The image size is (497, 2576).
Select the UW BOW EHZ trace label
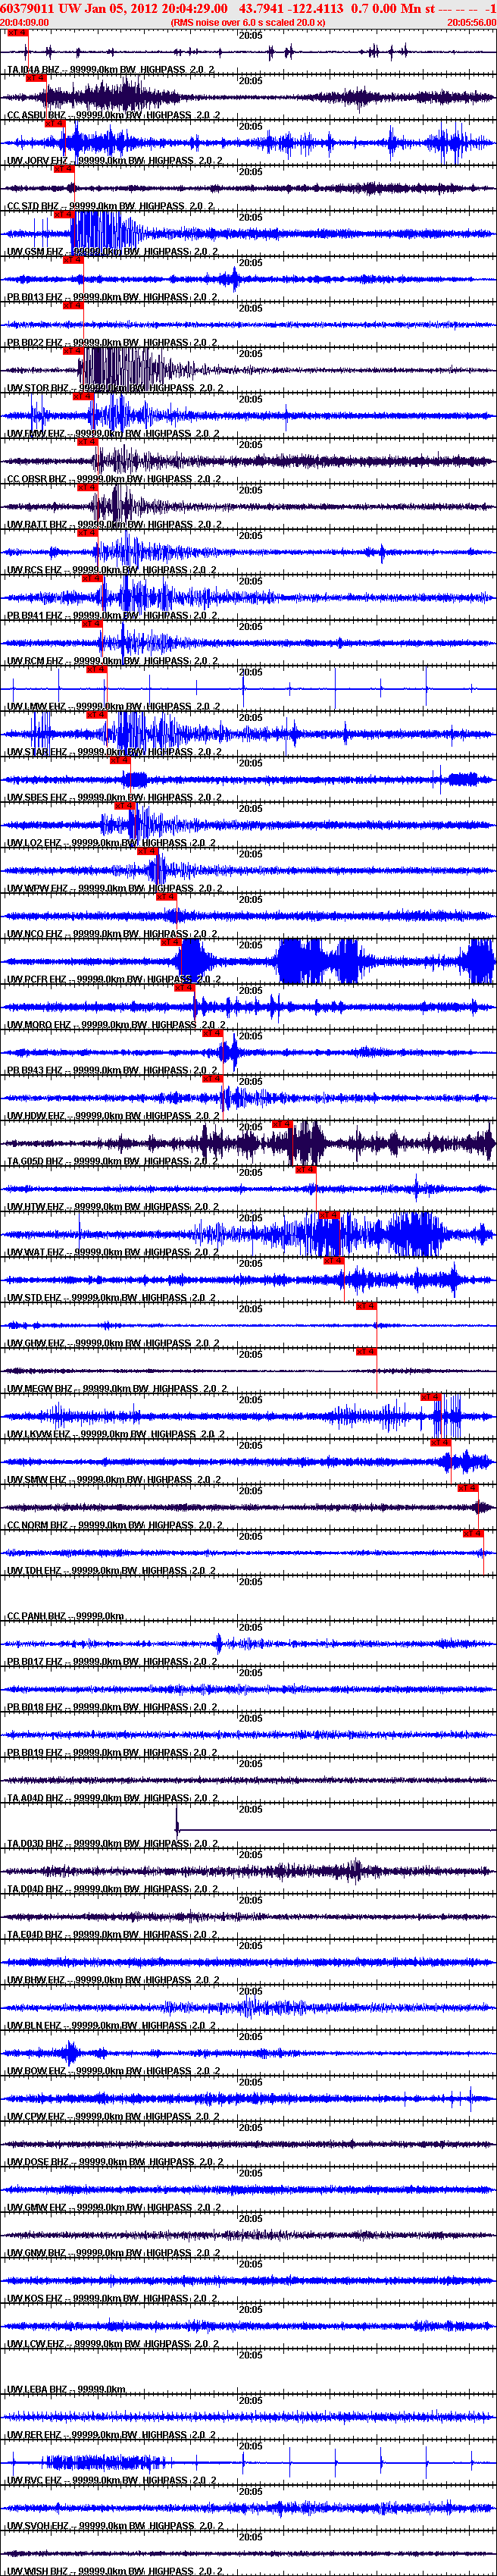click(x=112, y=2071)
